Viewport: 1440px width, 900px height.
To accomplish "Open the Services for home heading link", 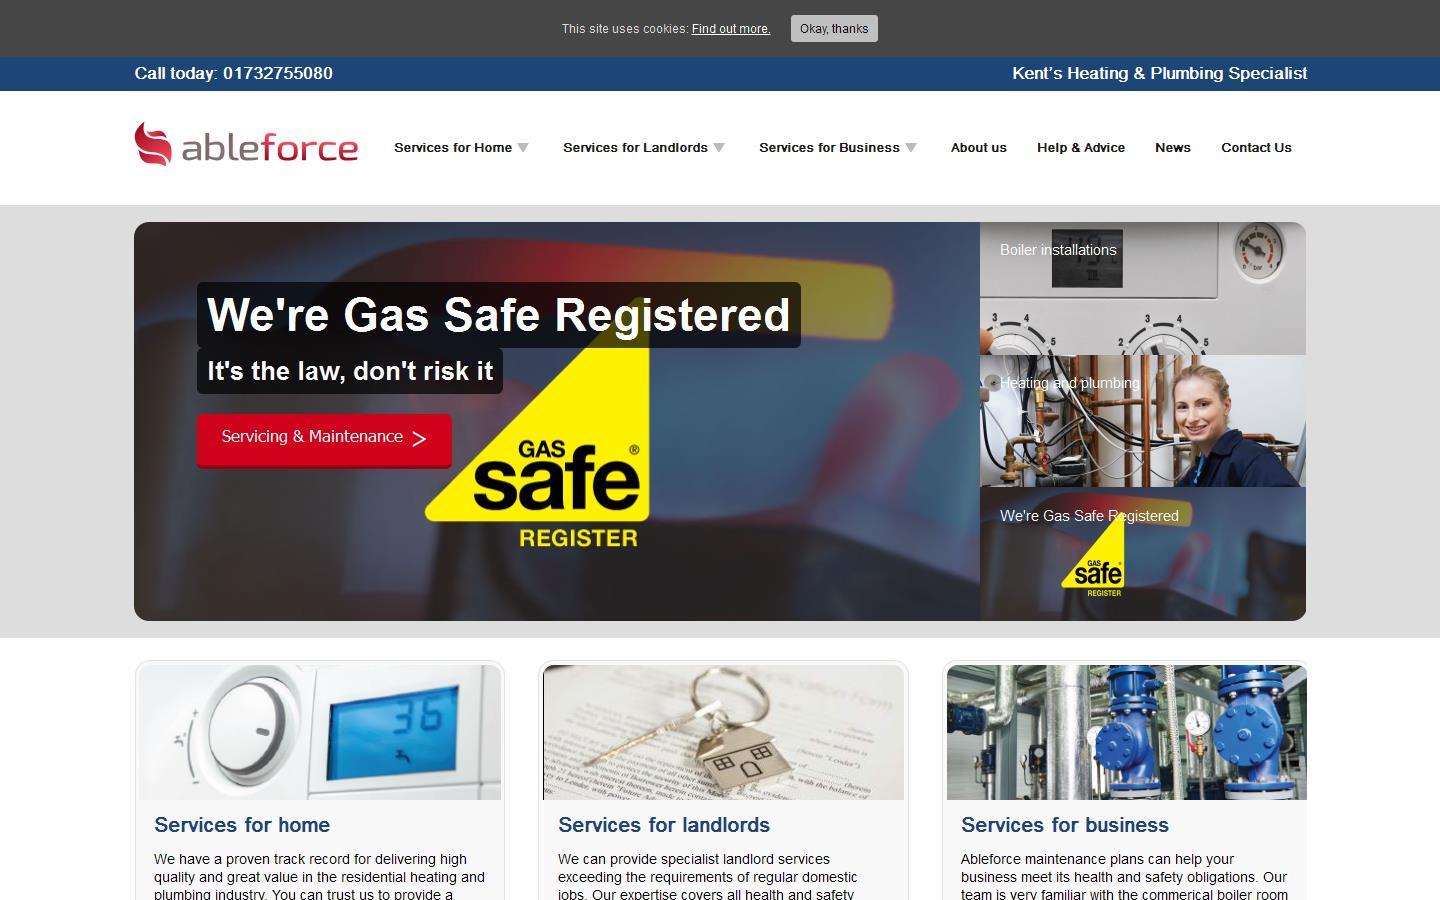I will point(242,825).
